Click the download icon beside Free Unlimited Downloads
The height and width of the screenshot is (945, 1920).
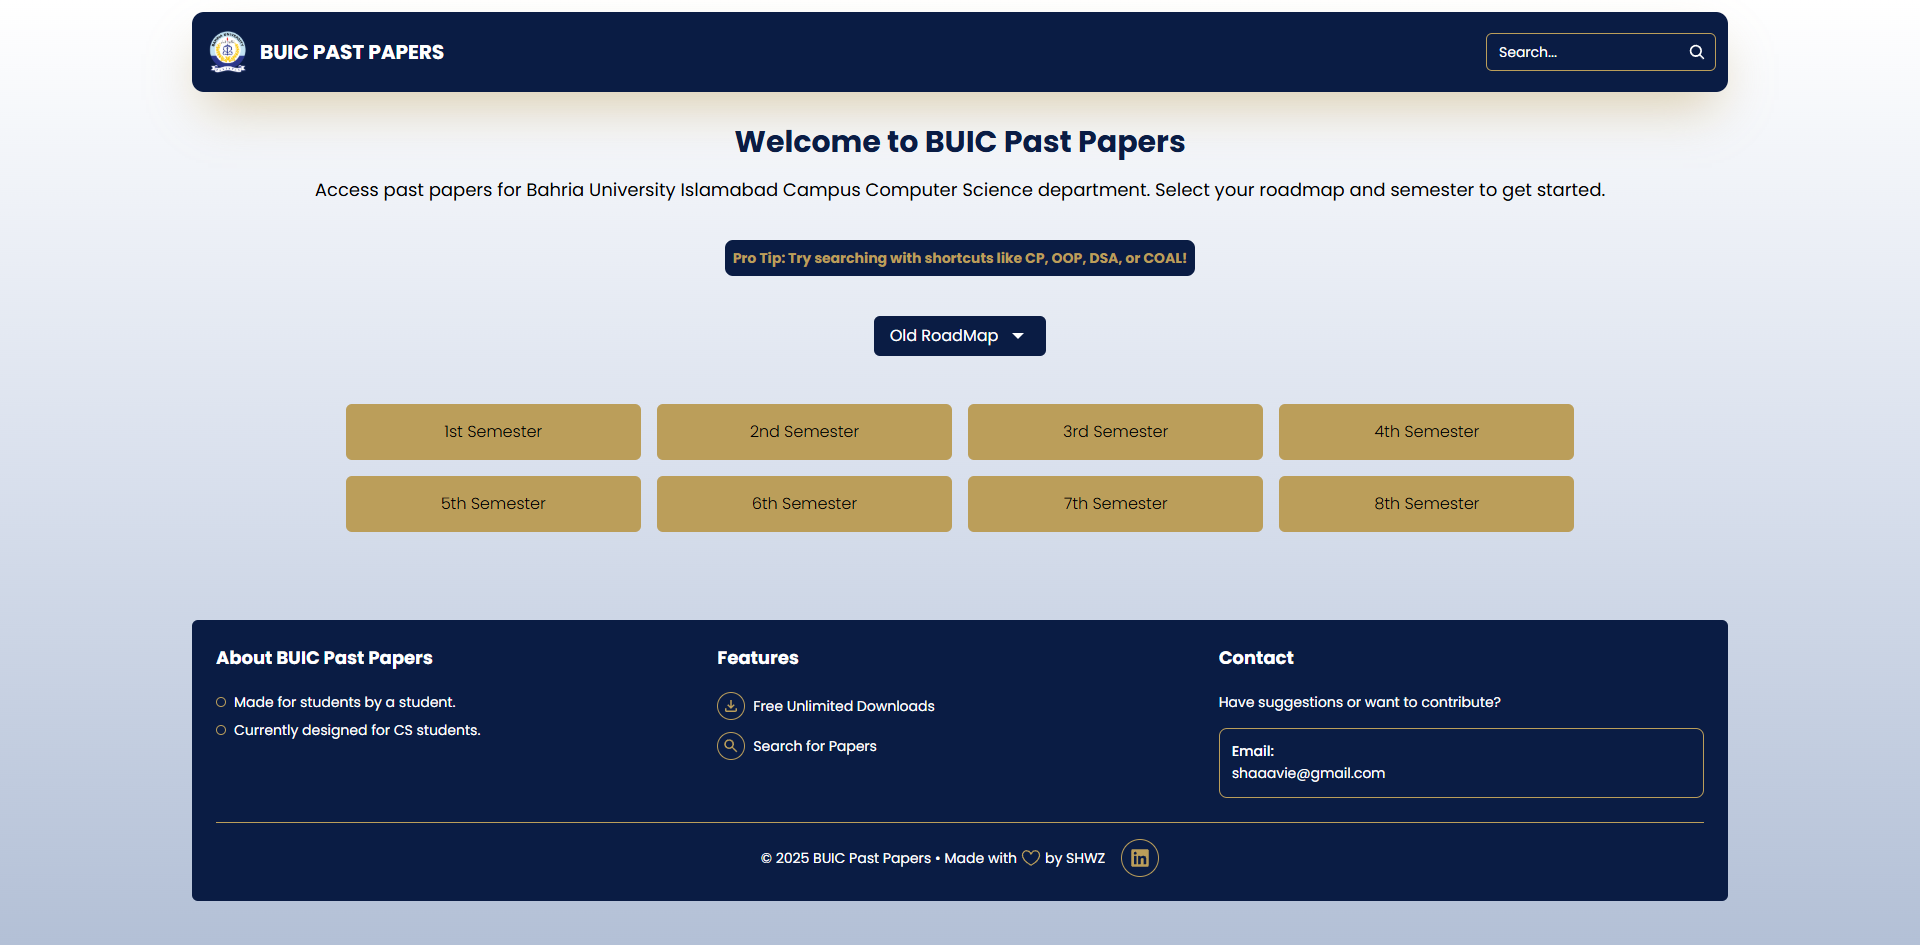(731, 706)
